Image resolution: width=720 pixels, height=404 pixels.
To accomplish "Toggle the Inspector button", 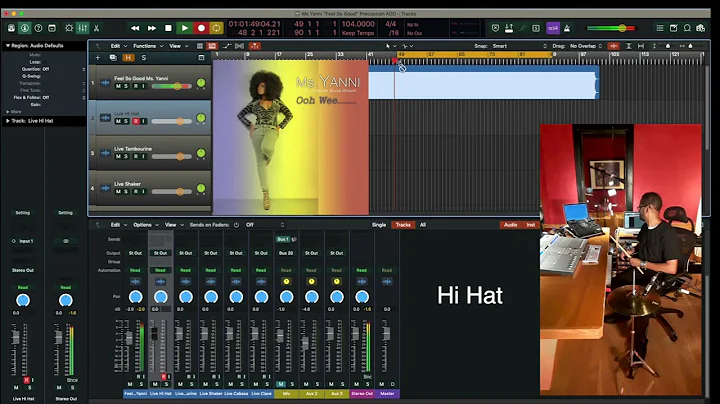I will click(x=25, y=28).
